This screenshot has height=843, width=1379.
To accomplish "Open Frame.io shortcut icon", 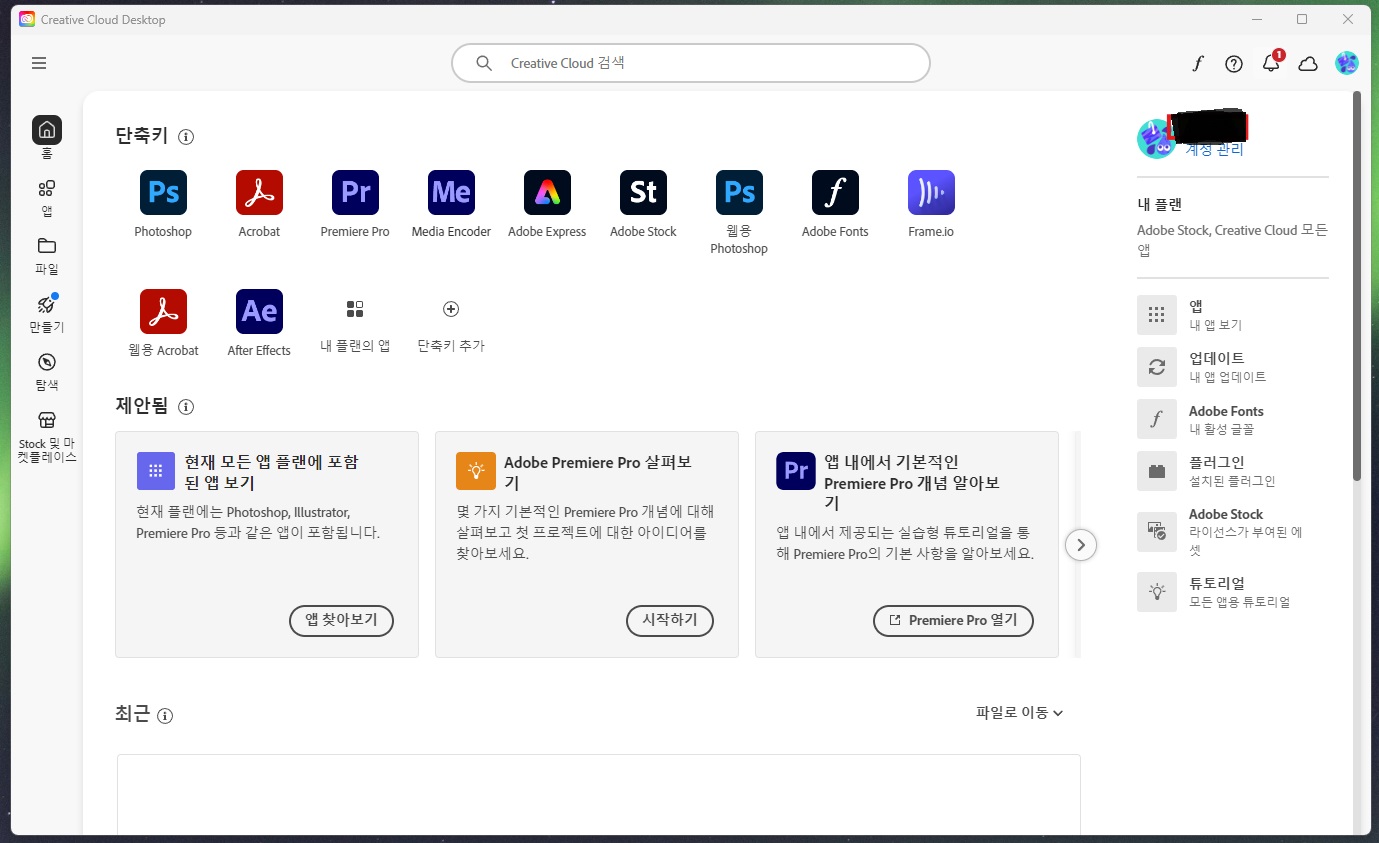I will [931, 192].
